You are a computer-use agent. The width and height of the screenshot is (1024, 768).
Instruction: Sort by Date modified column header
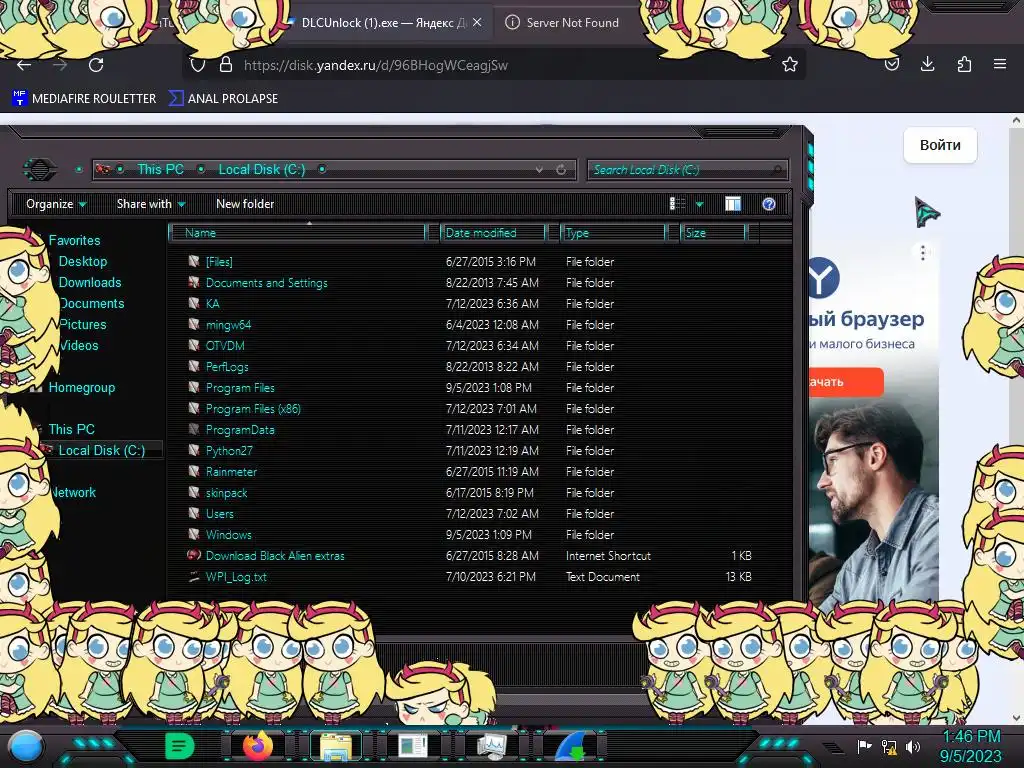point(494,232)
